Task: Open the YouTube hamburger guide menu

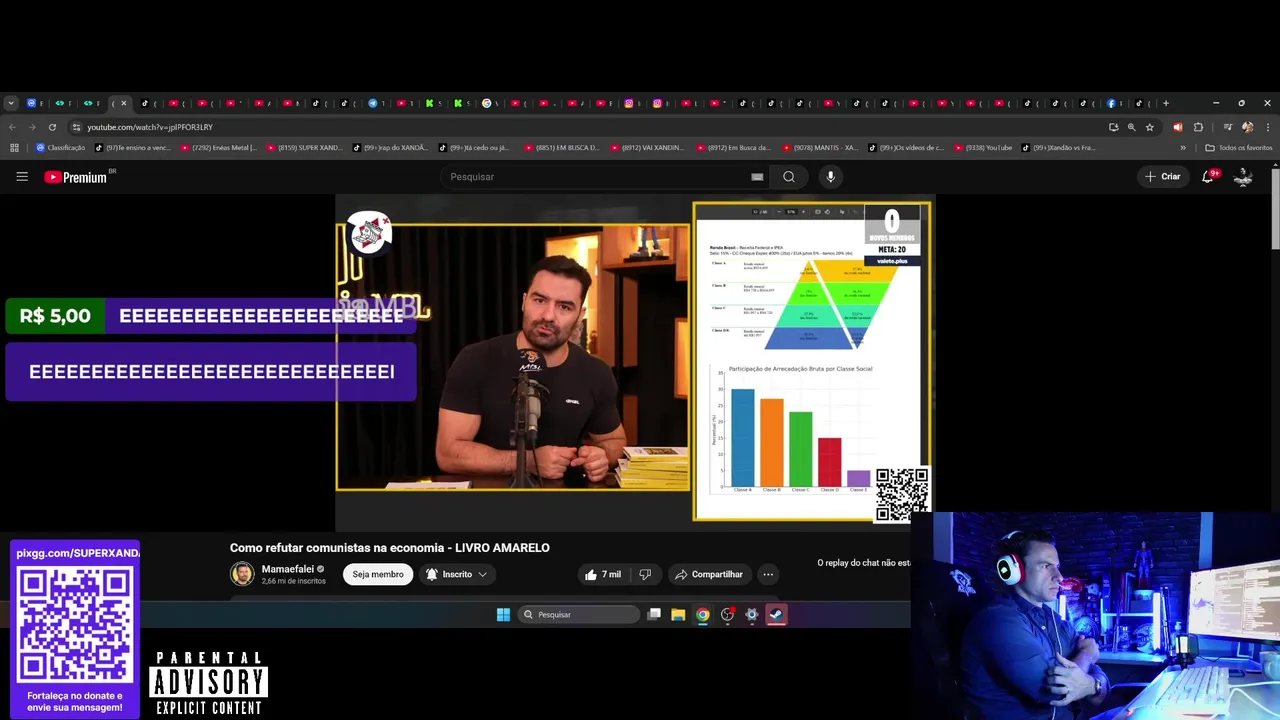Action: pos(22,177)
